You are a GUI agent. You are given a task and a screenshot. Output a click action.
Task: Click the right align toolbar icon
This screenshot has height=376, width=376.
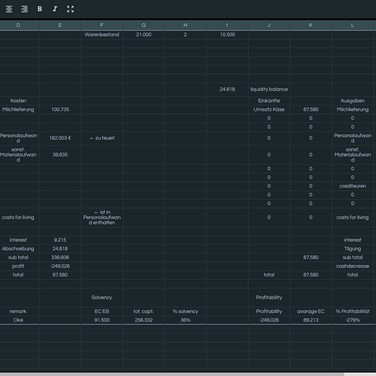(24, 9)
